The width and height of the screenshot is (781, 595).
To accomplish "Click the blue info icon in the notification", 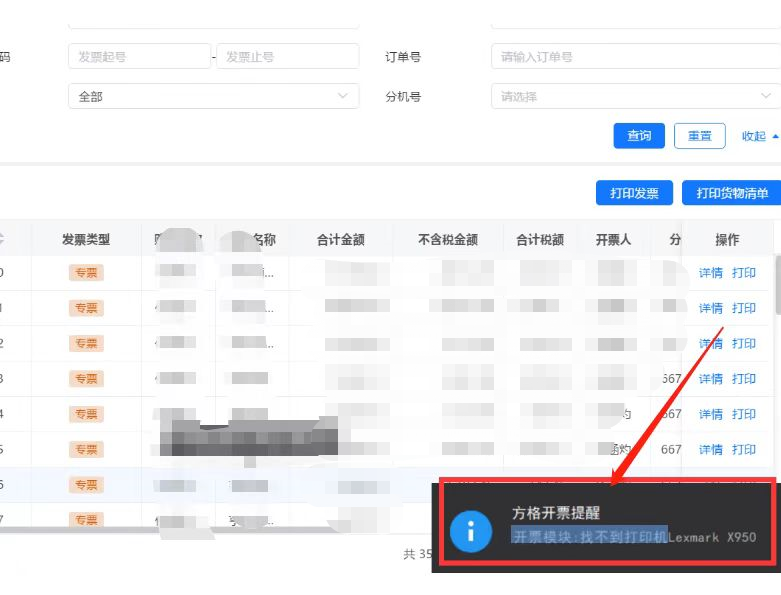I will (x=470, y=528).
